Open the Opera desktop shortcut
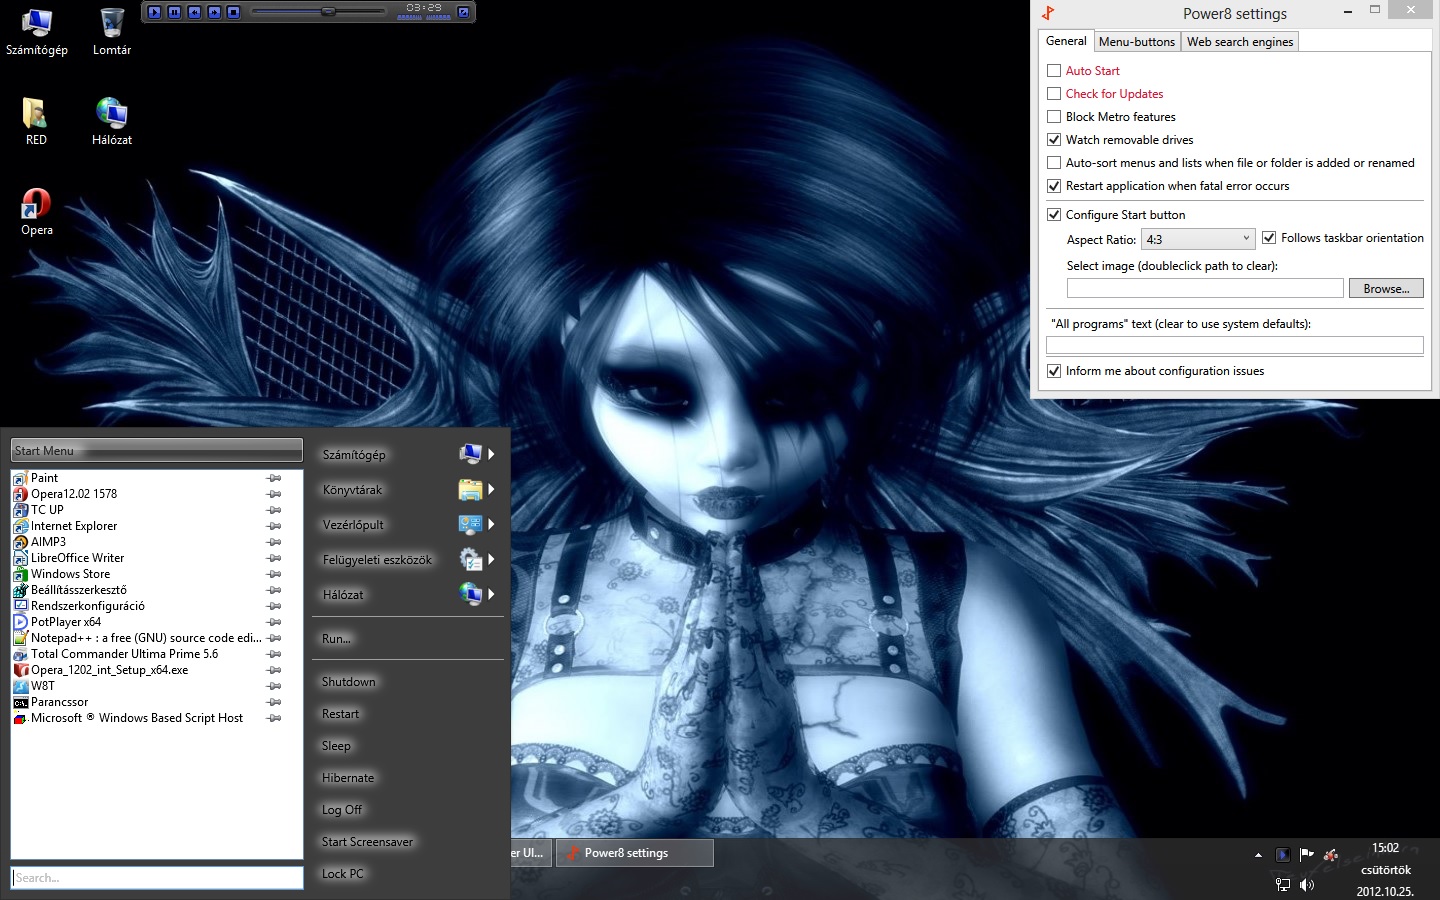The height and width of the screenshot is (900, 1440). coord(36,205)
